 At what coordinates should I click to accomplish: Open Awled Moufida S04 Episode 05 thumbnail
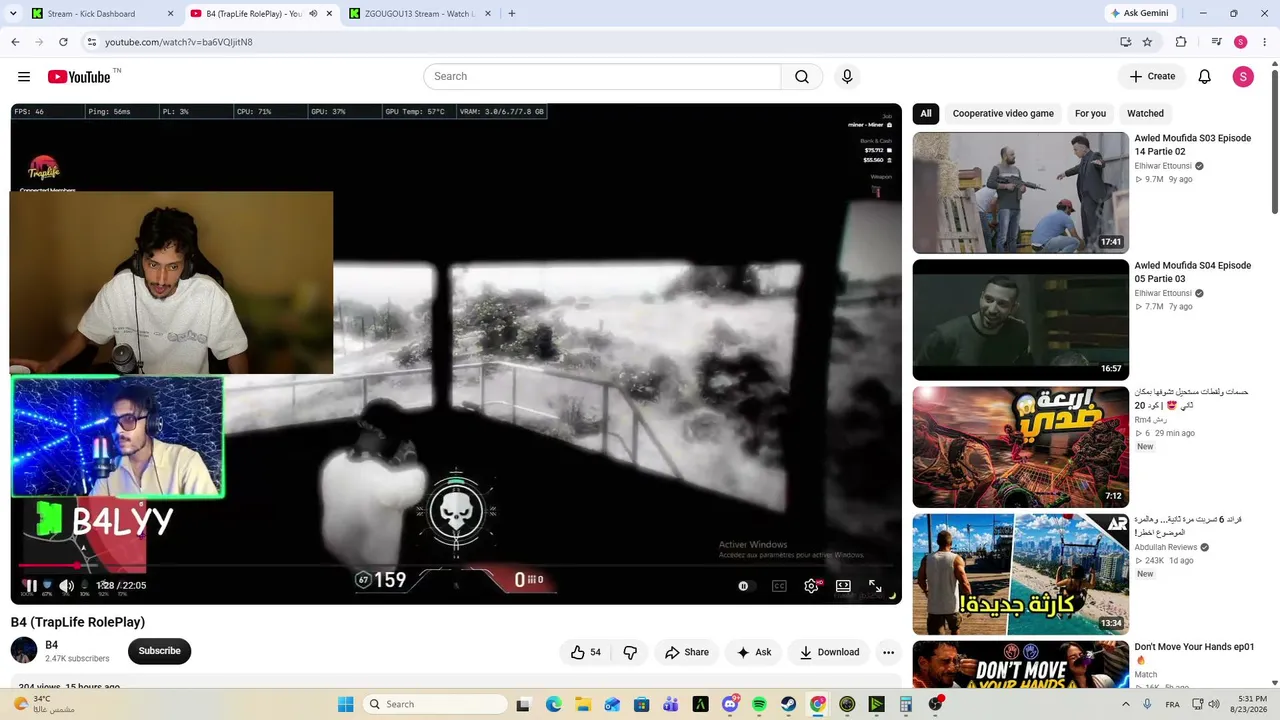(x=1021, y=320)
